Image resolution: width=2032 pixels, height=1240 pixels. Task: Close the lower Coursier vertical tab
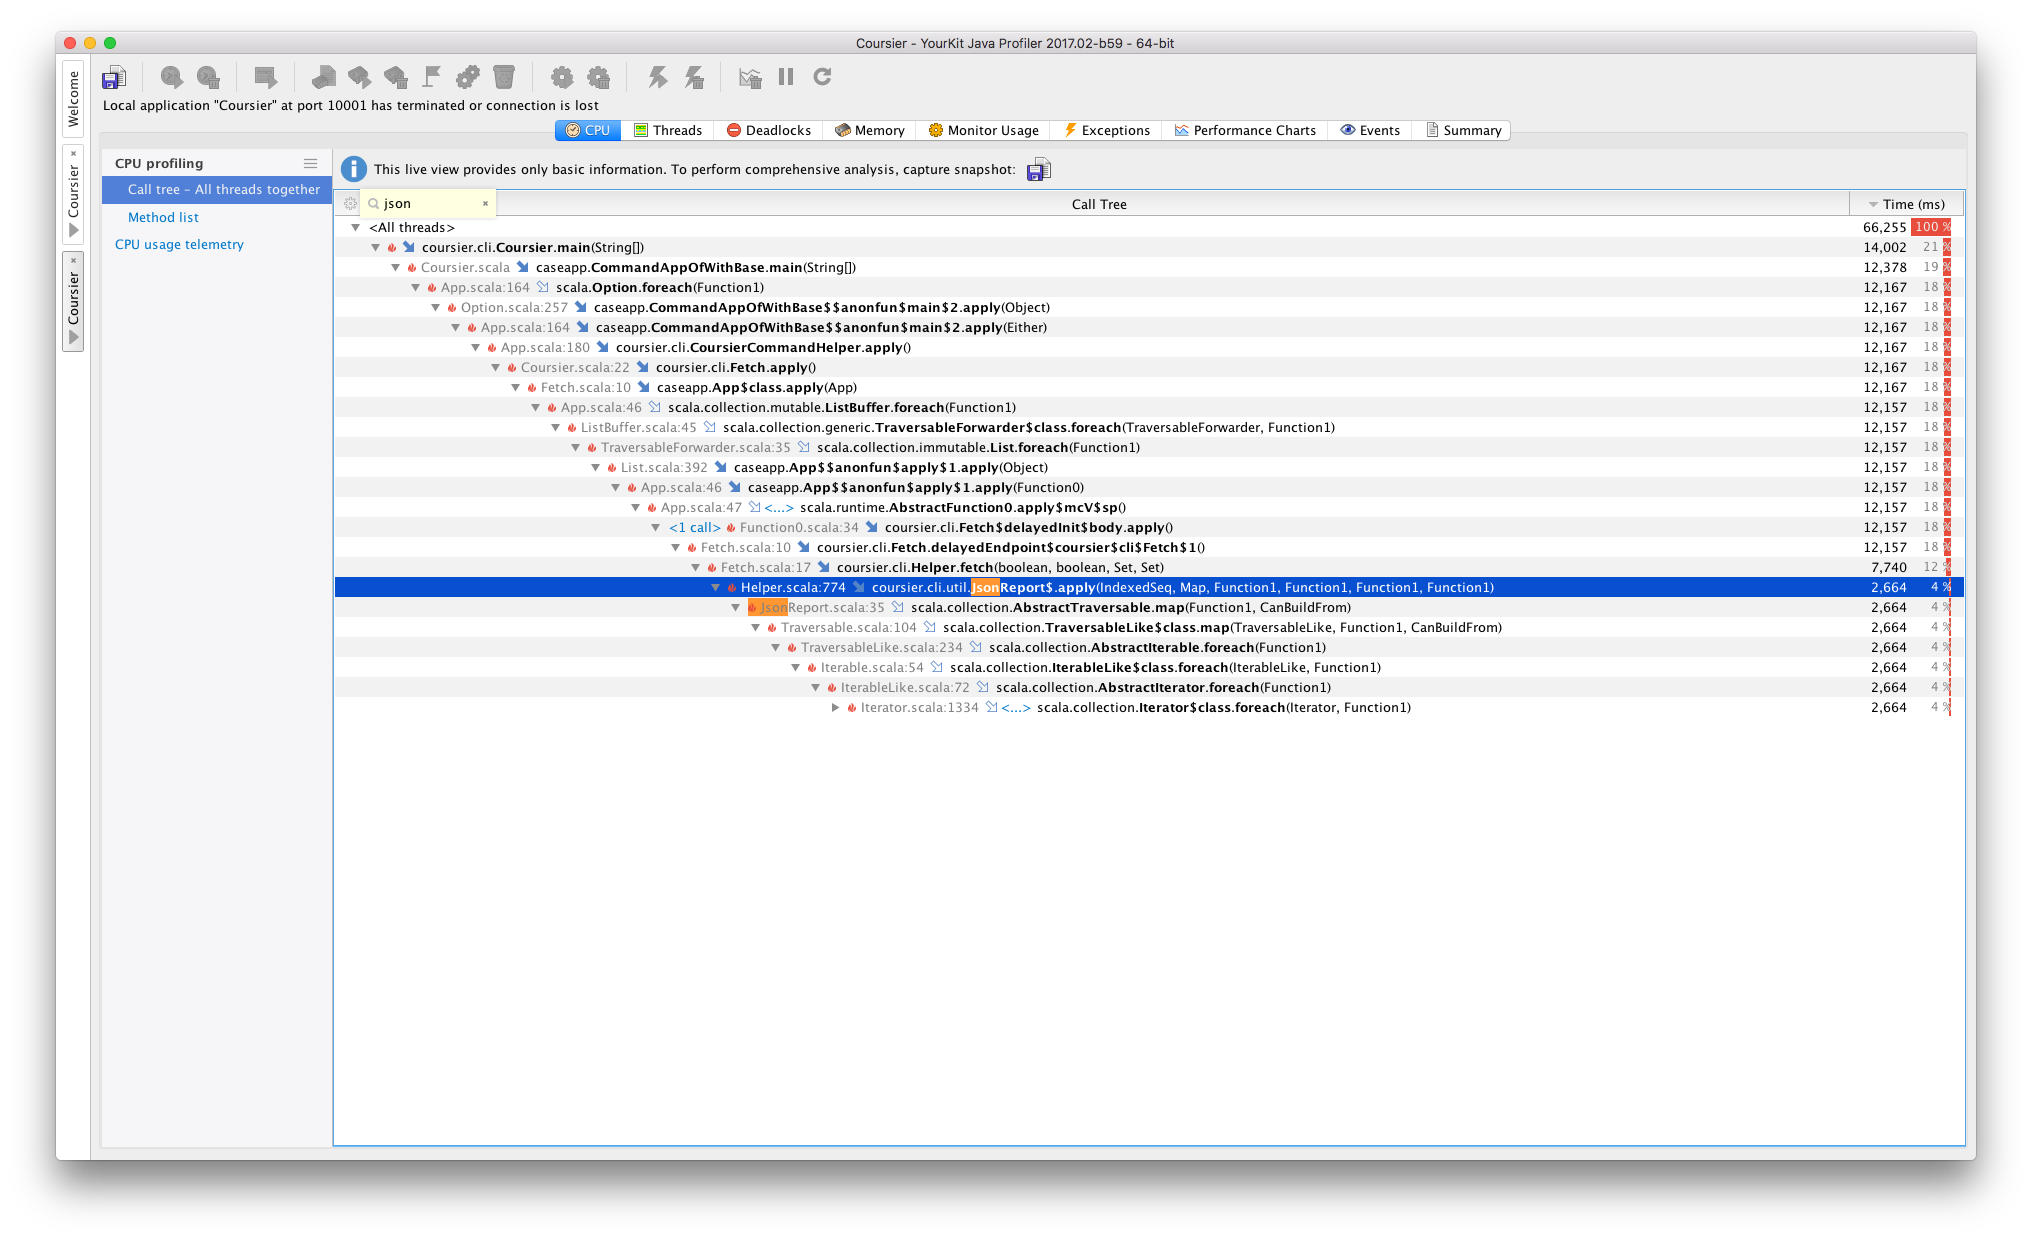point(73,261)
